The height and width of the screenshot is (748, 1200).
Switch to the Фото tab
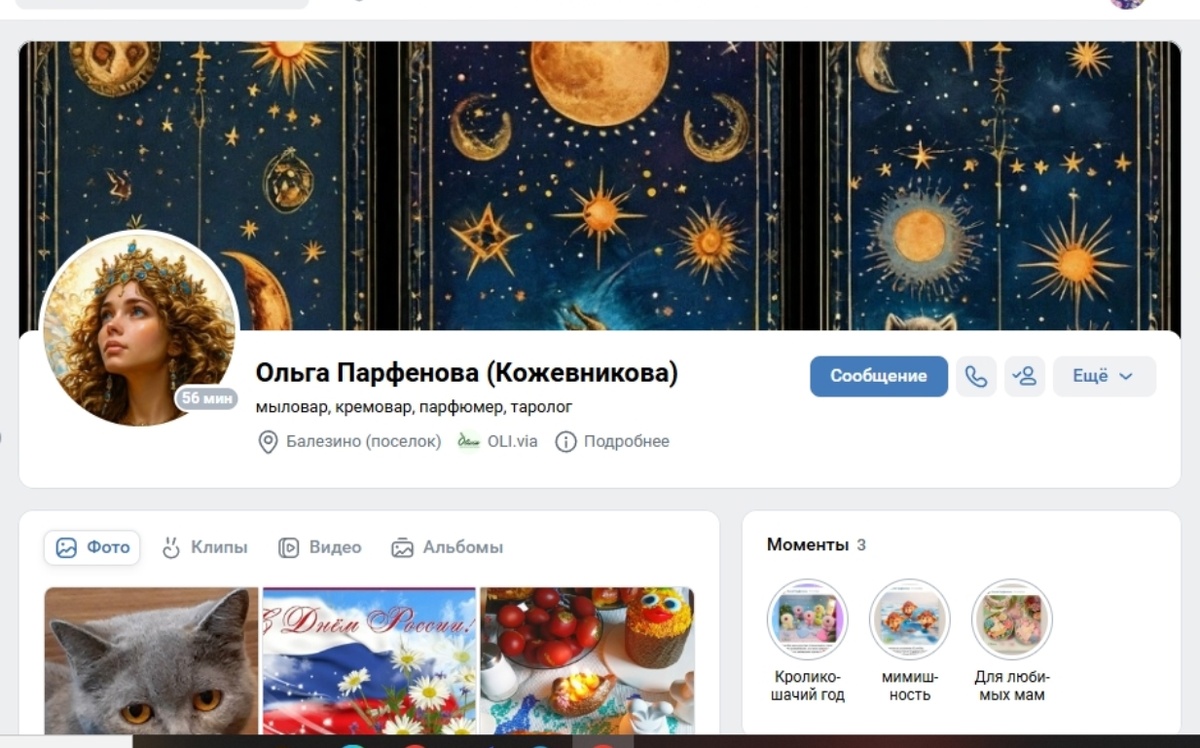92,547
